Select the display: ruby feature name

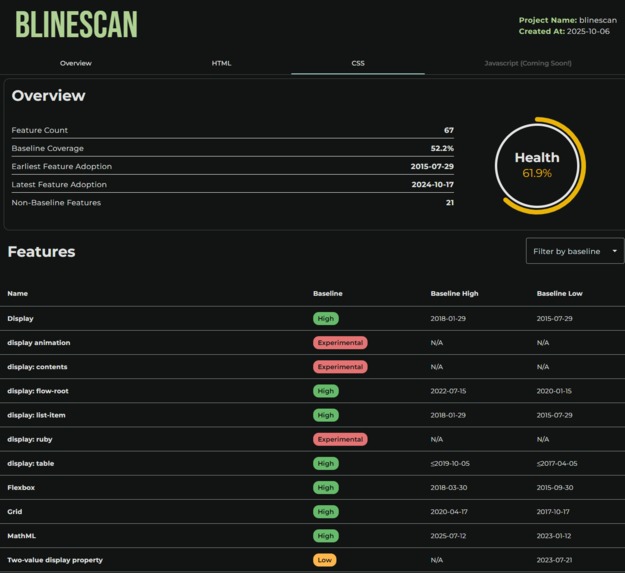click(30, 439)
